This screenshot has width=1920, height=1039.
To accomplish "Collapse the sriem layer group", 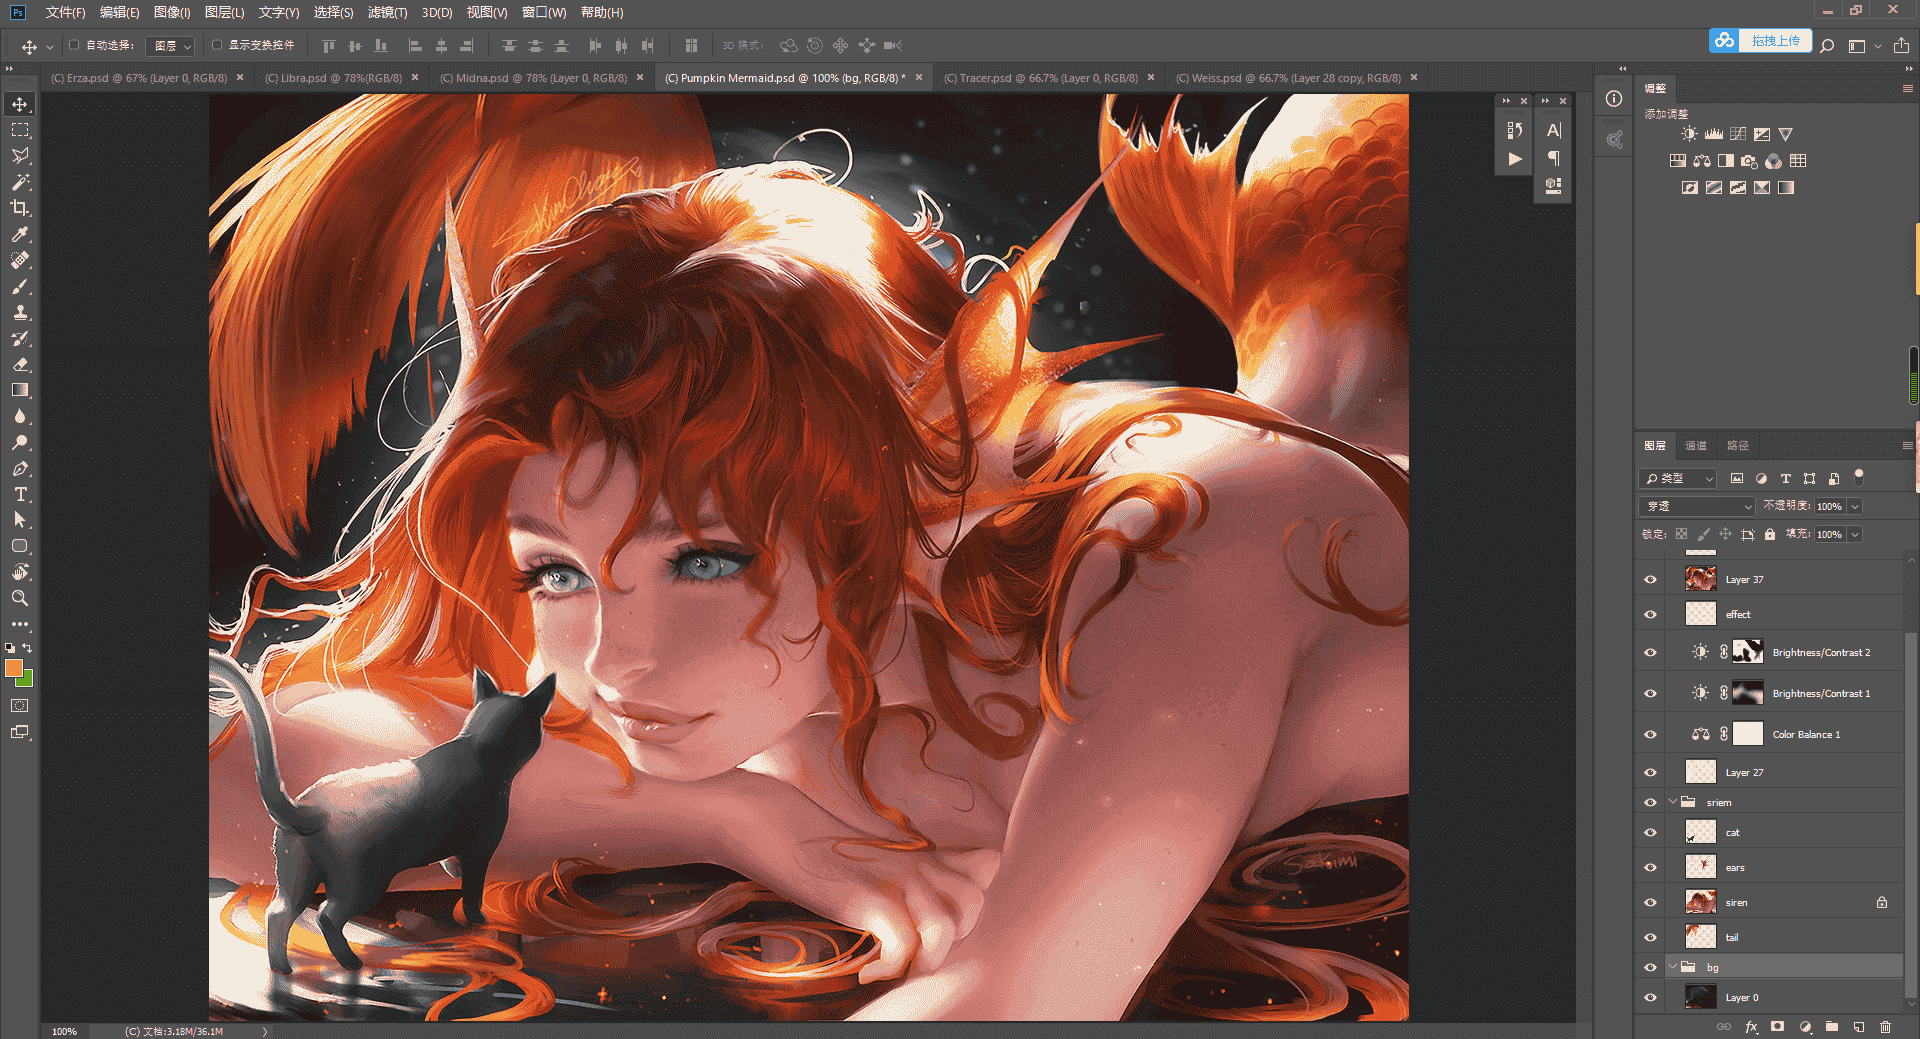I will coord(1673,801).
